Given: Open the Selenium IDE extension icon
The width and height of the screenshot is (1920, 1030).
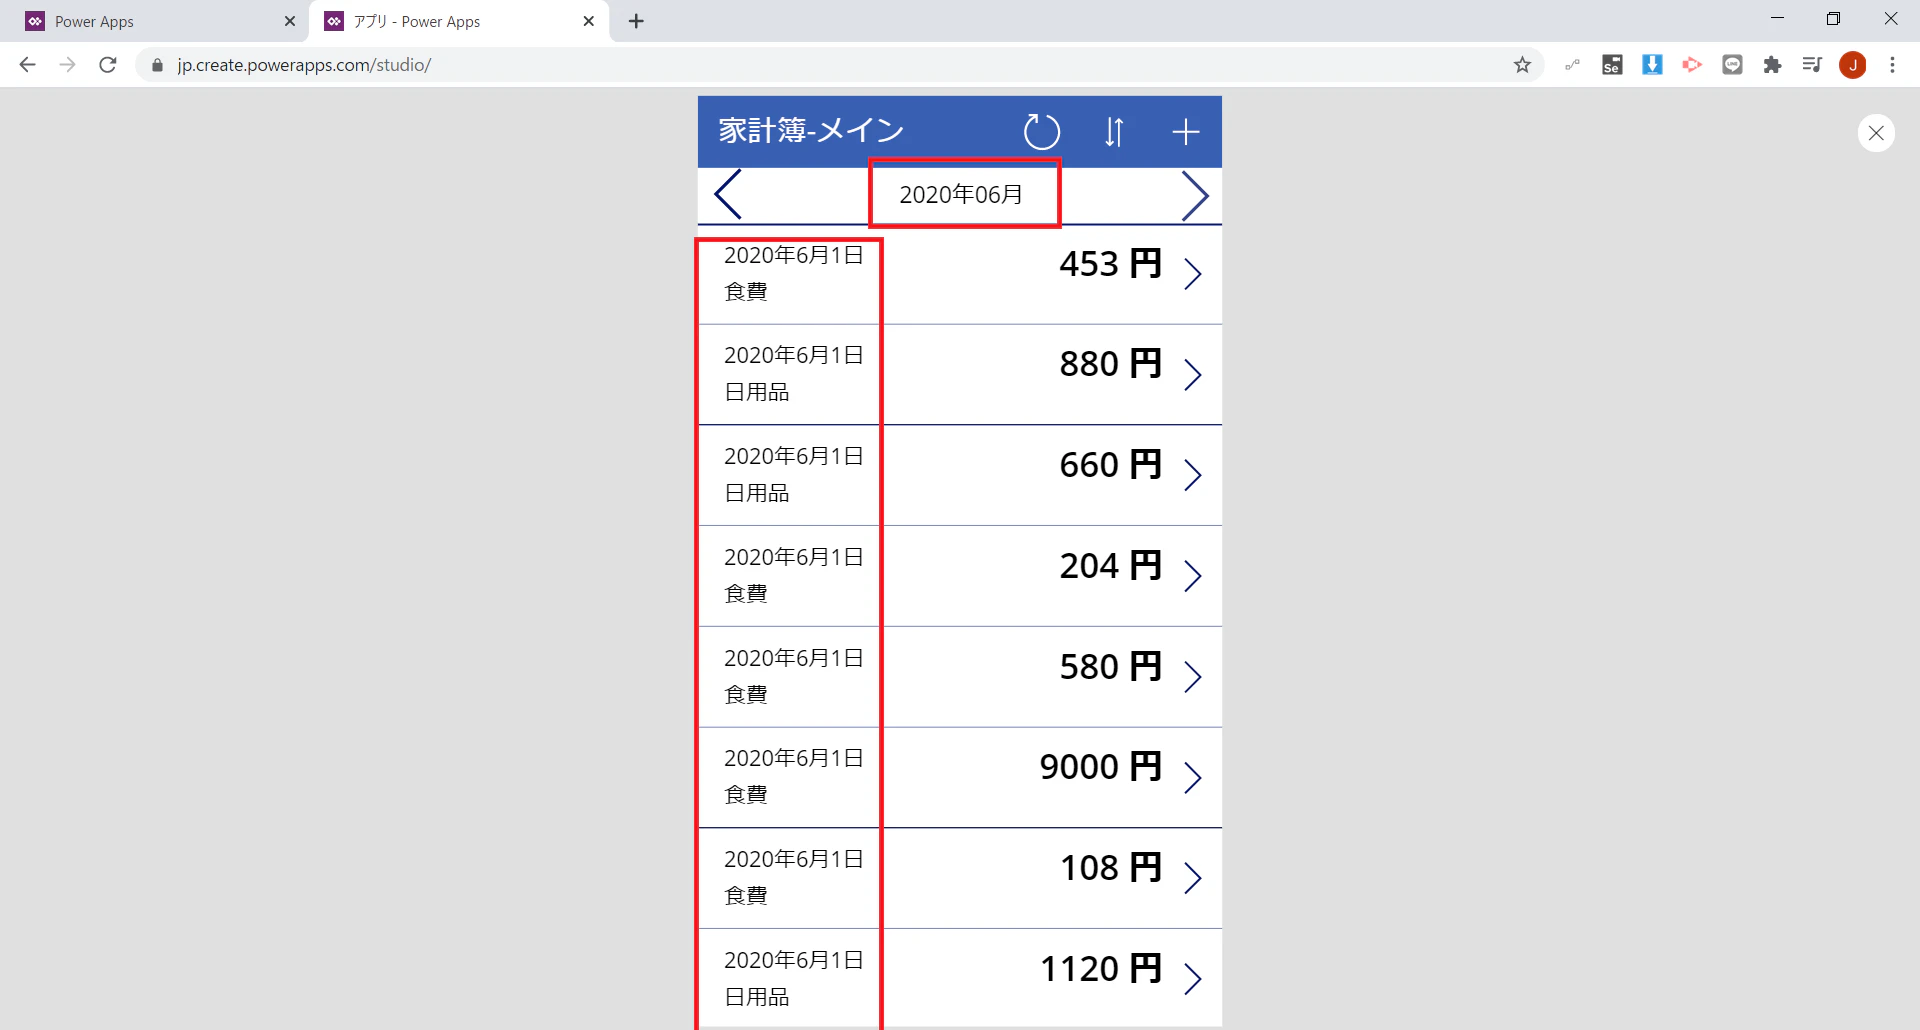Looking at the screenshot, I should [x=1612, y=65].
